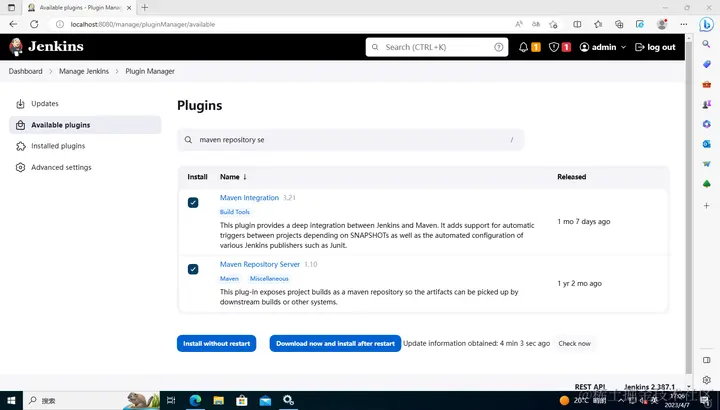Uncheck the Maven Integration install checkbox
Image resolution: width=720 pixels, height=410 pixels.
tap(193, 202)
